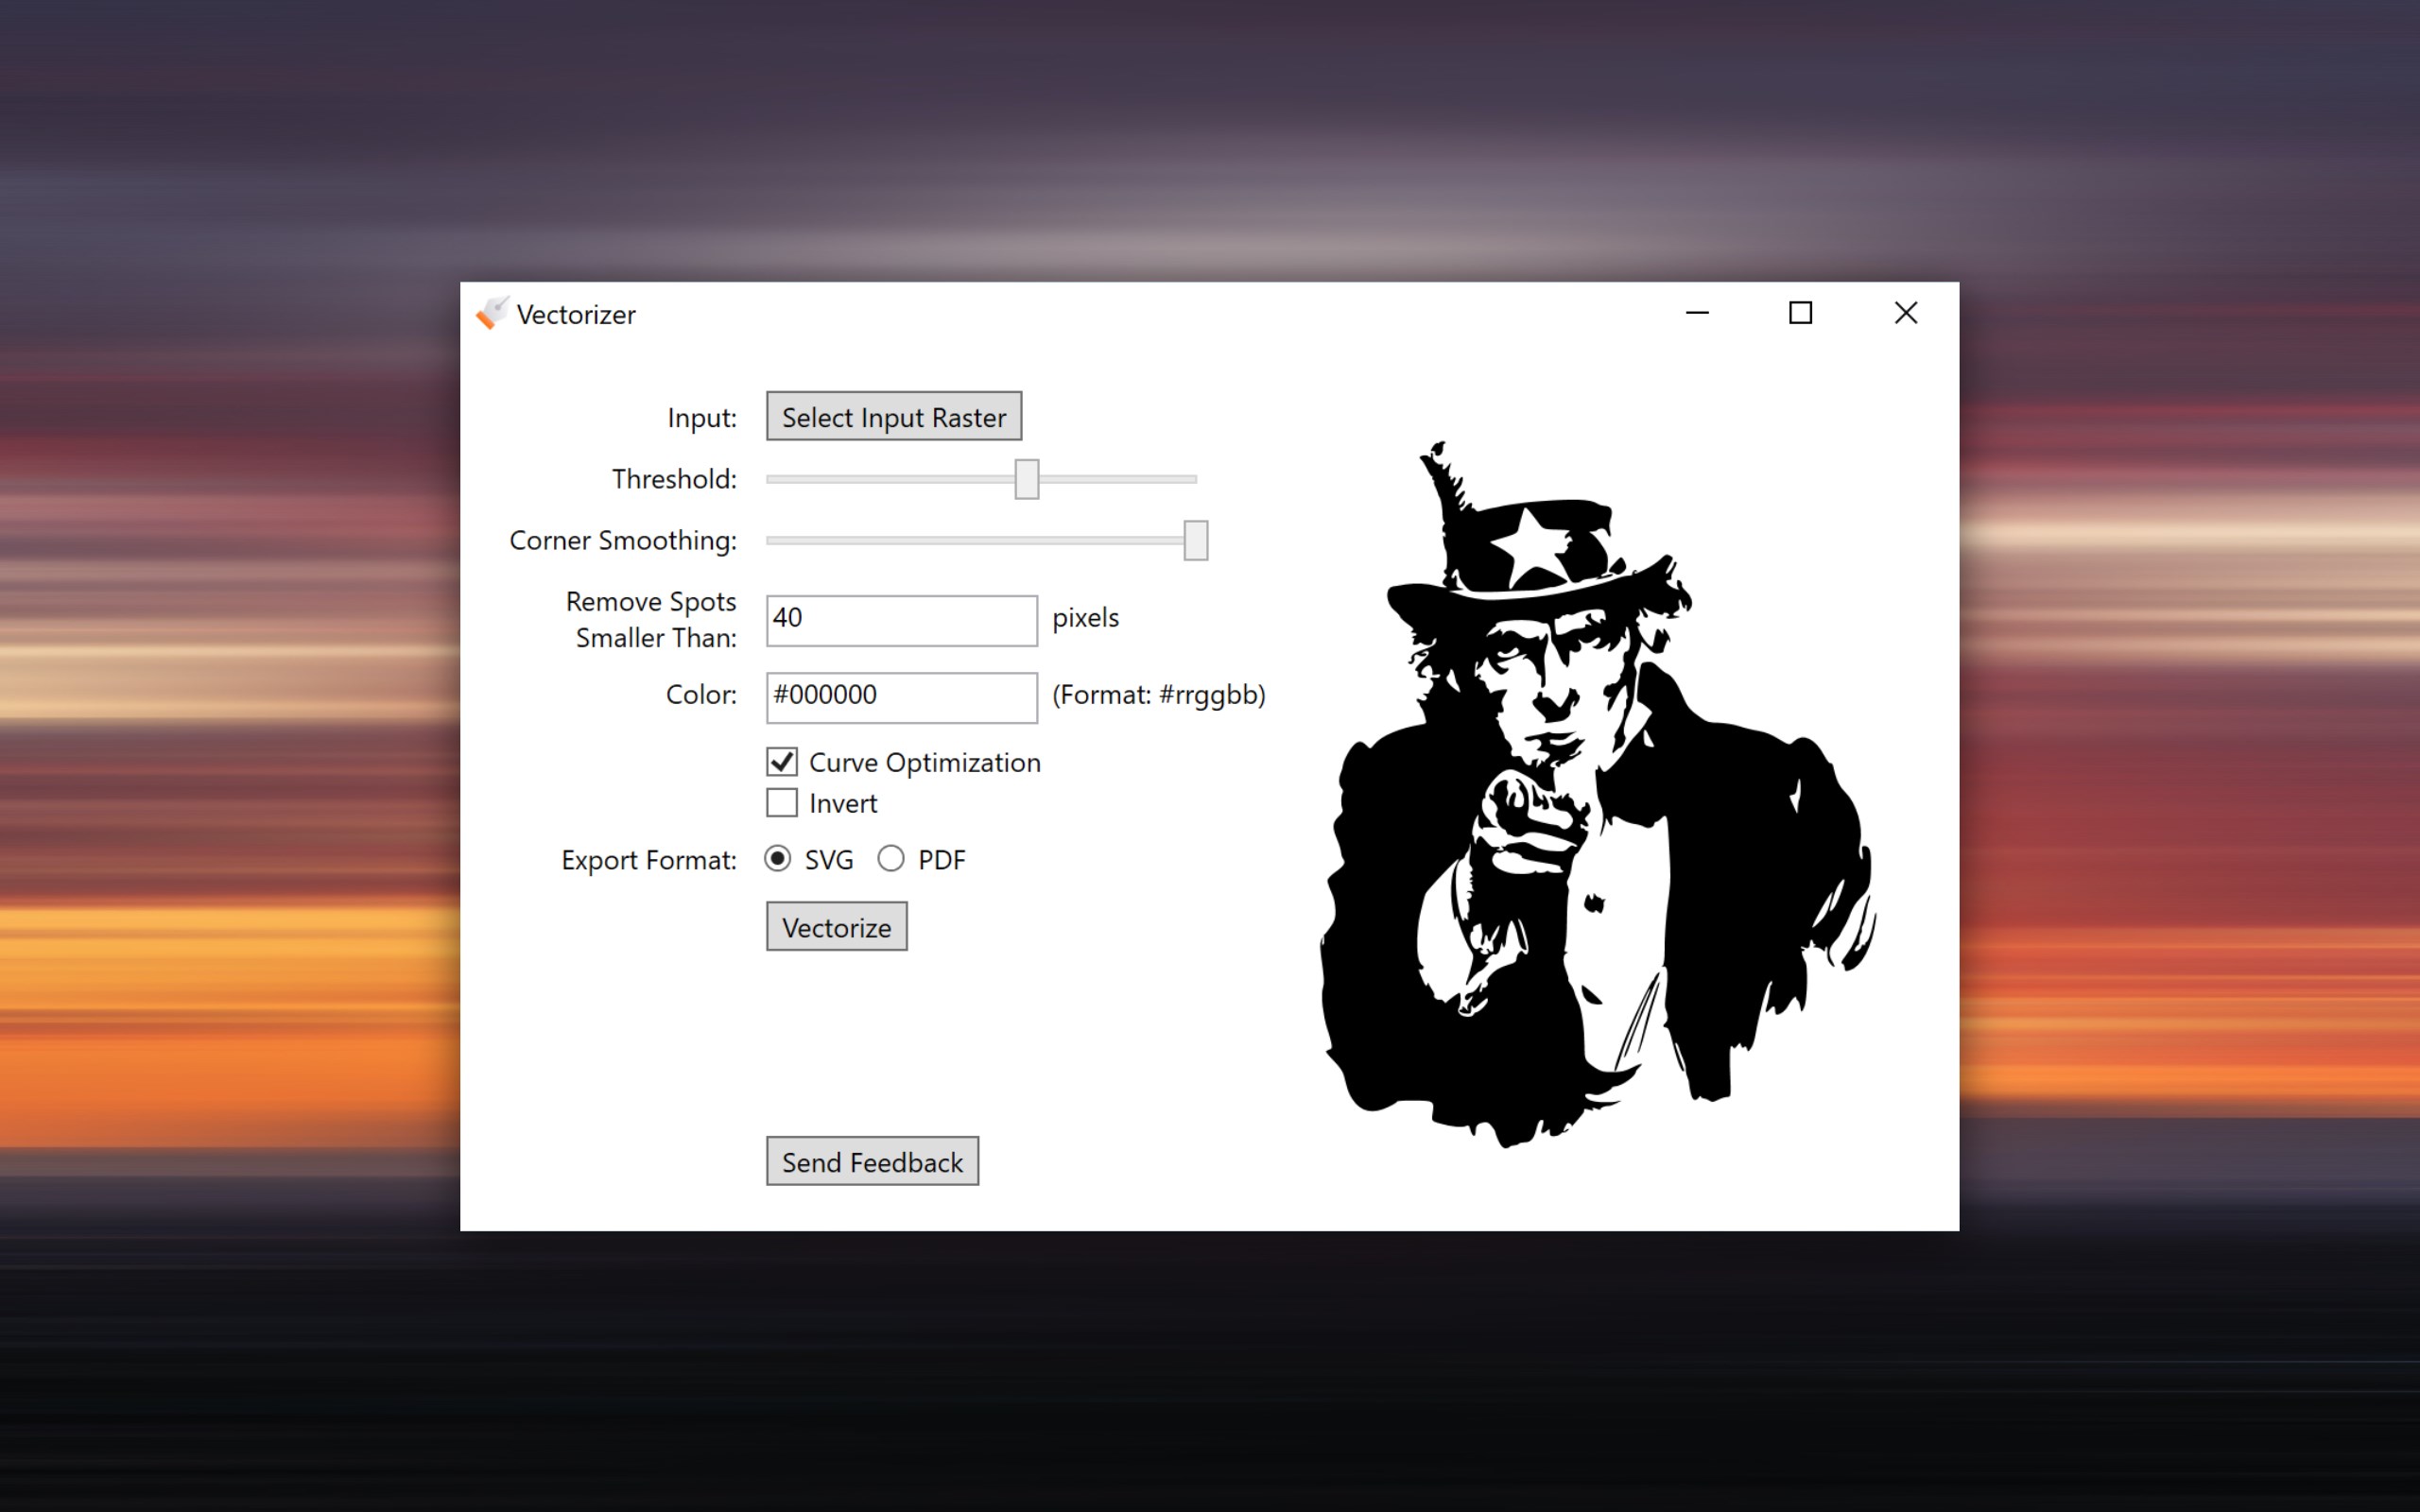Minimize the Vectorizer window

1697,313
